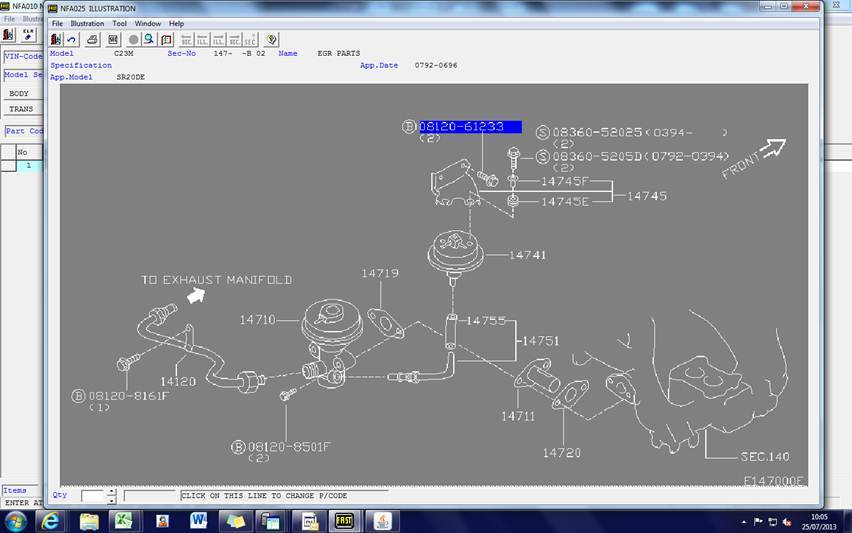Click the lightbulb help icon in the toolbar
Viewport: 852px width, 533px height.
(271, 39)
